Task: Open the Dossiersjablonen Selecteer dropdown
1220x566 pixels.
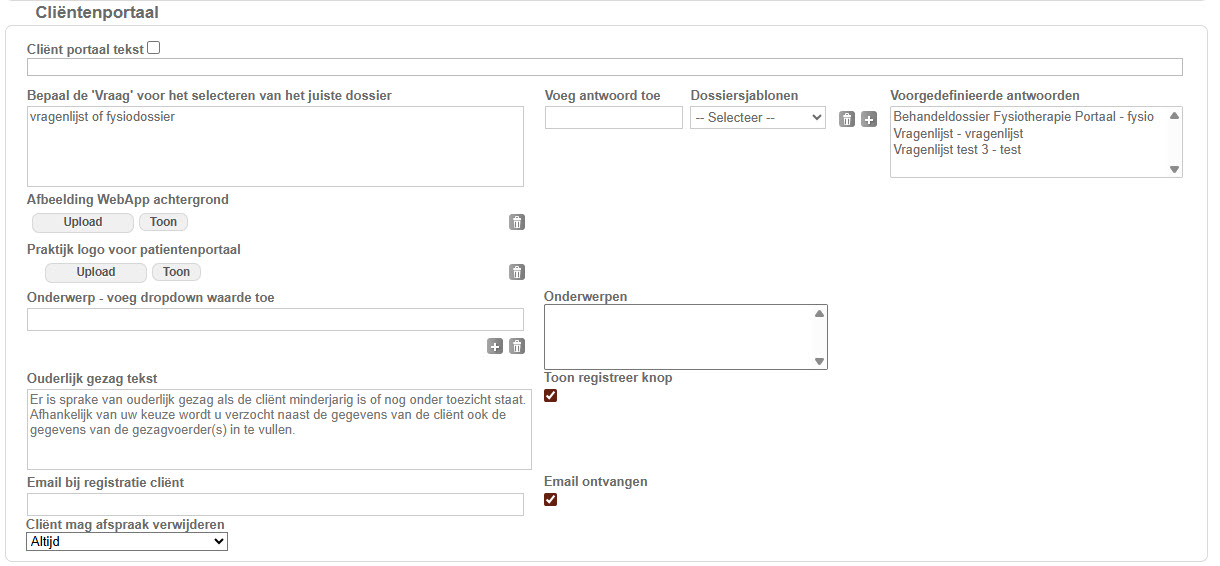Action: [757, 118]
